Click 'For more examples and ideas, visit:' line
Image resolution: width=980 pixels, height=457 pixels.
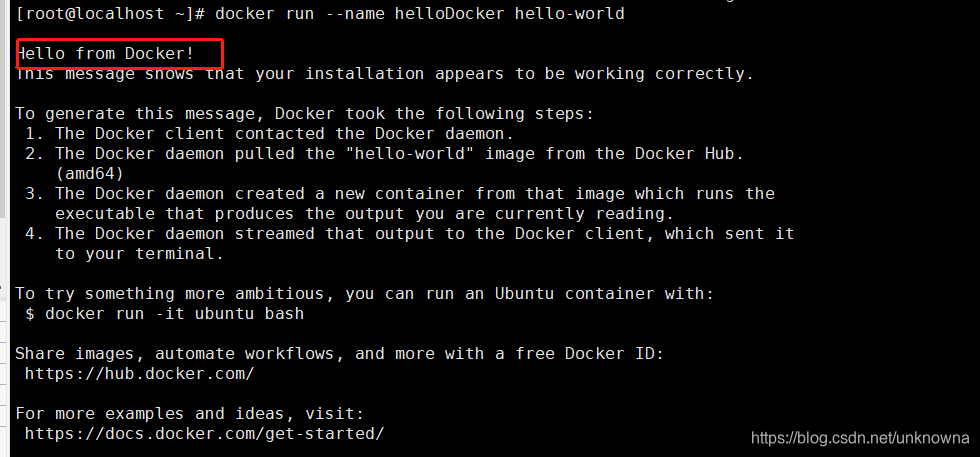(189, 414)
